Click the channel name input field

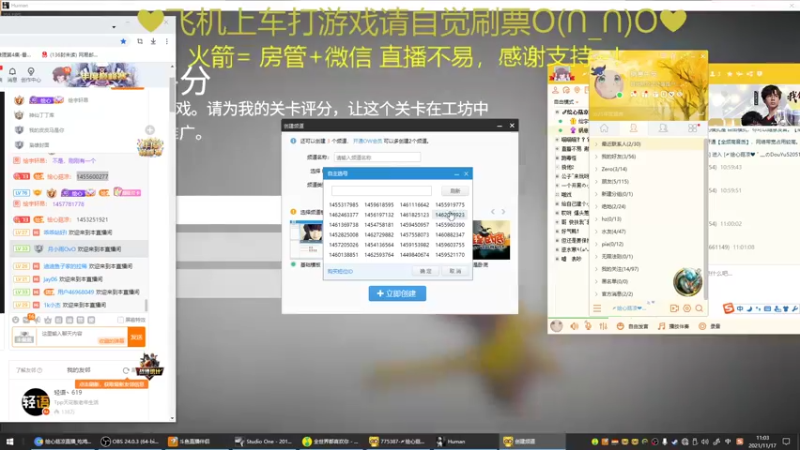pos(377,157)
